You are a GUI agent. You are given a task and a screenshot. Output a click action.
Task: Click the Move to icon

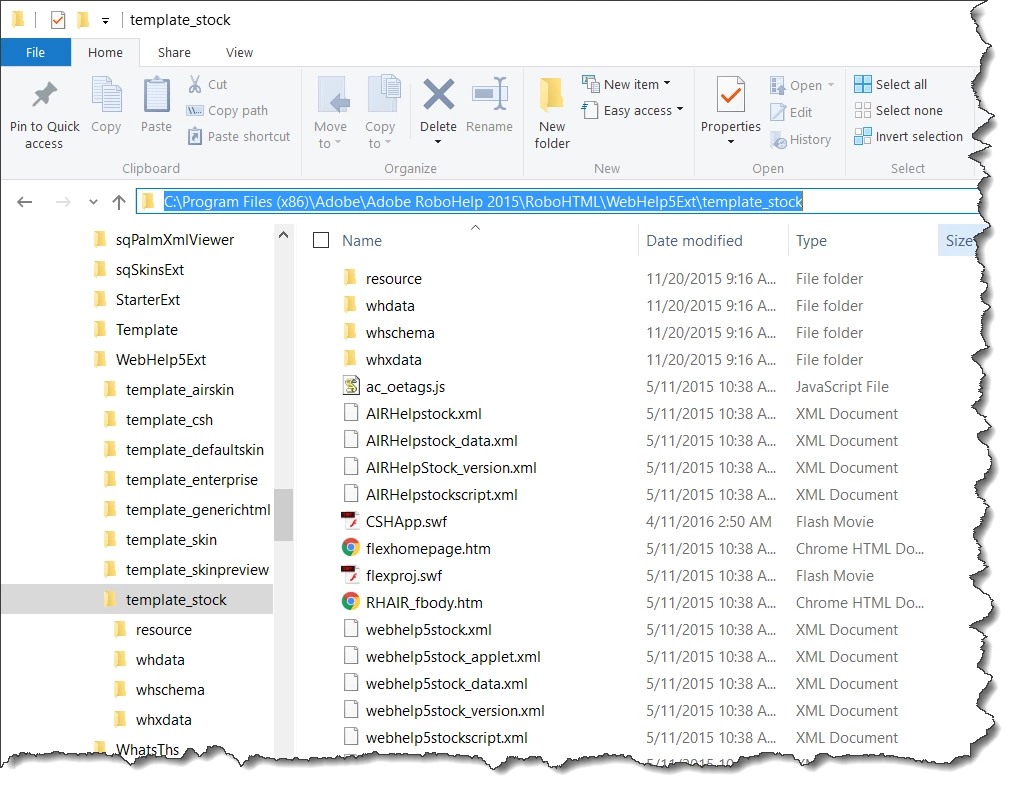point(333,95)
